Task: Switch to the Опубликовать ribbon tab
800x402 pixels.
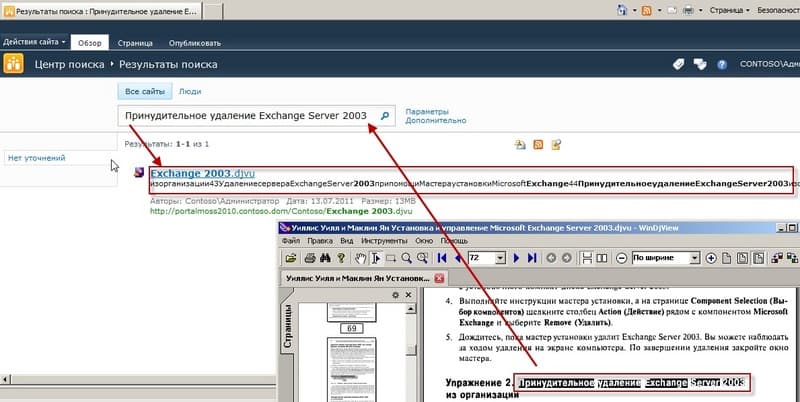Action: tap(195, 43)
